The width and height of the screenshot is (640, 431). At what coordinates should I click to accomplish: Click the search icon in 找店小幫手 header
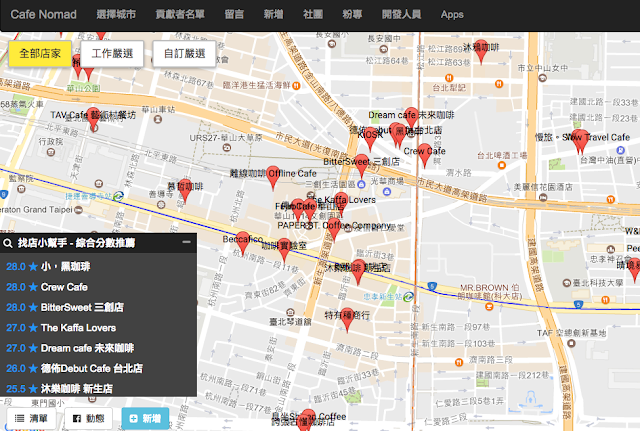(x=7, y=243)
